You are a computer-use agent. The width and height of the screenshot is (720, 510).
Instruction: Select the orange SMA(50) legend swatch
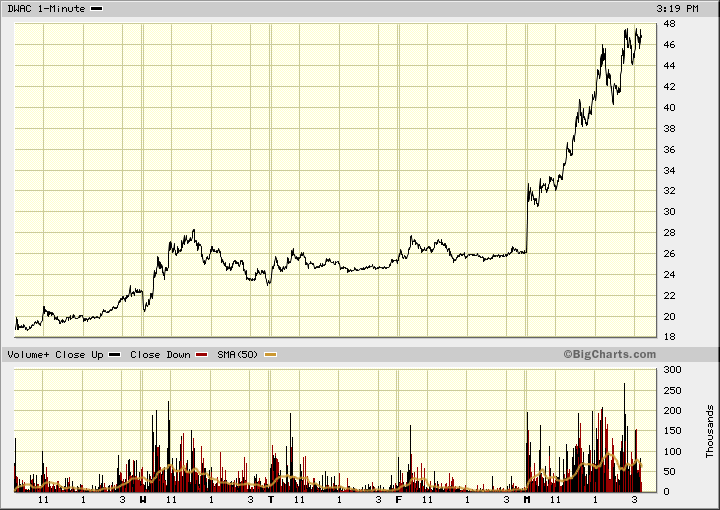270,355
